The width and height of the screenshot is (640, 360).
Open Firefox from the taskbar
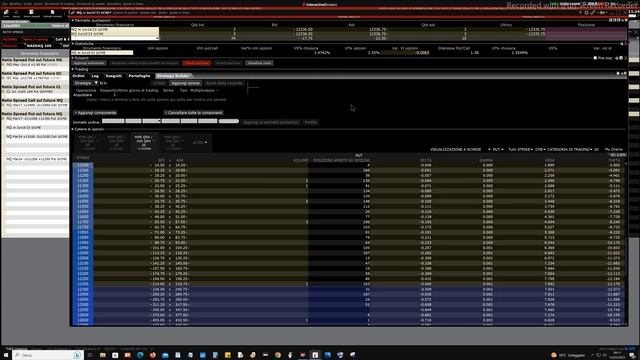(153, 355)
